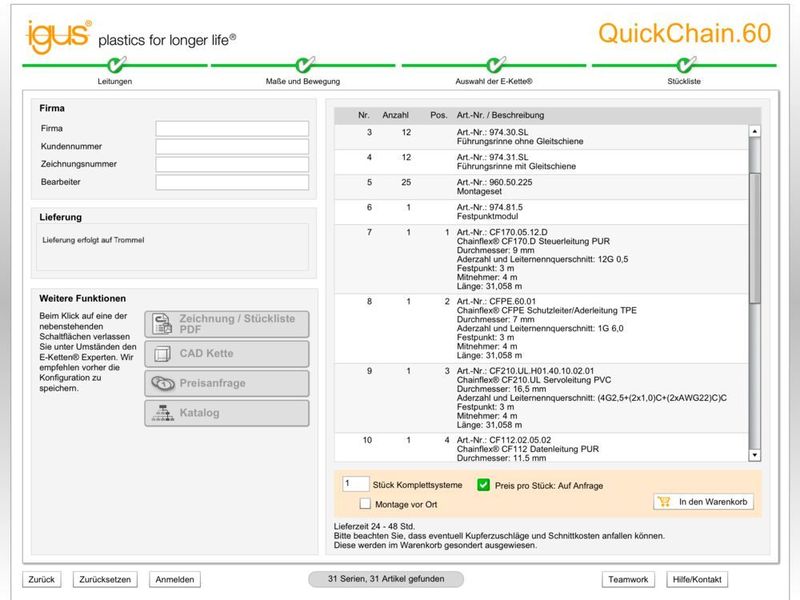Click the Katalog hierarchy icon
Viewport: 800px width, 600px height.
pos(163,413)
